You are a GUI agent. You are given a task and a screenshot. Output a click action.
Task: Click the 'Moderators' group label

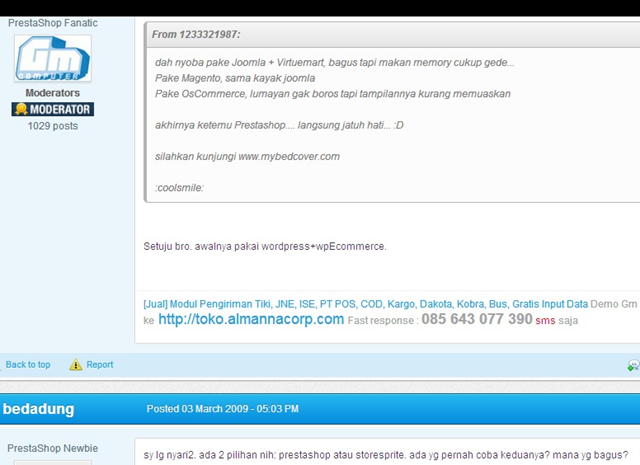53,93
